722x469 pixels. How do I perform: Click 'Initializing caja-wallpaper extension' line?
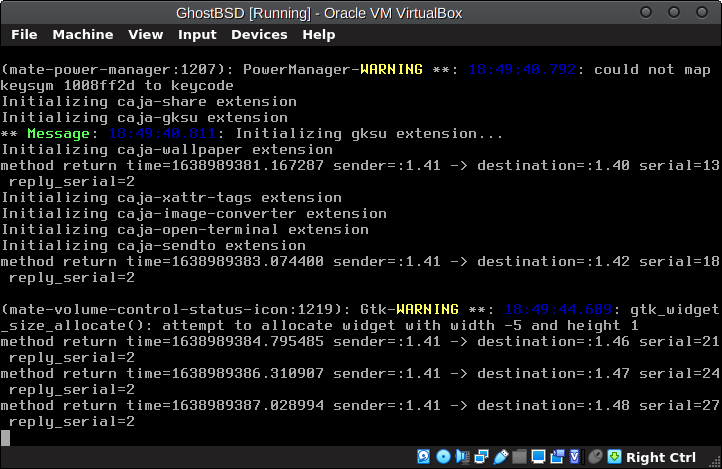tap(167, 150)
